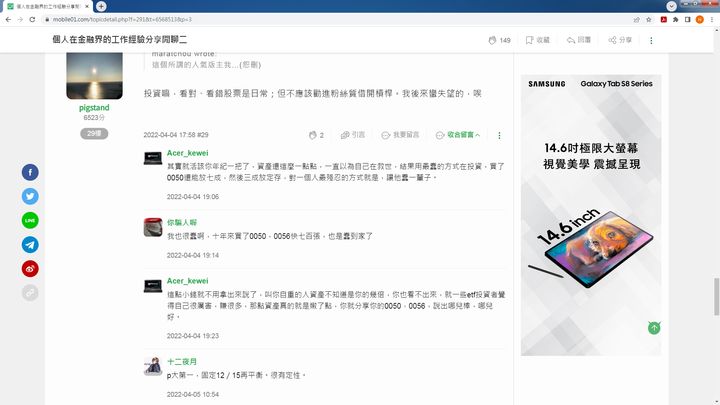Click comment timestamp 2022-04-05 10:54
This screenshot has width=720, height=405.
[193, 394]
